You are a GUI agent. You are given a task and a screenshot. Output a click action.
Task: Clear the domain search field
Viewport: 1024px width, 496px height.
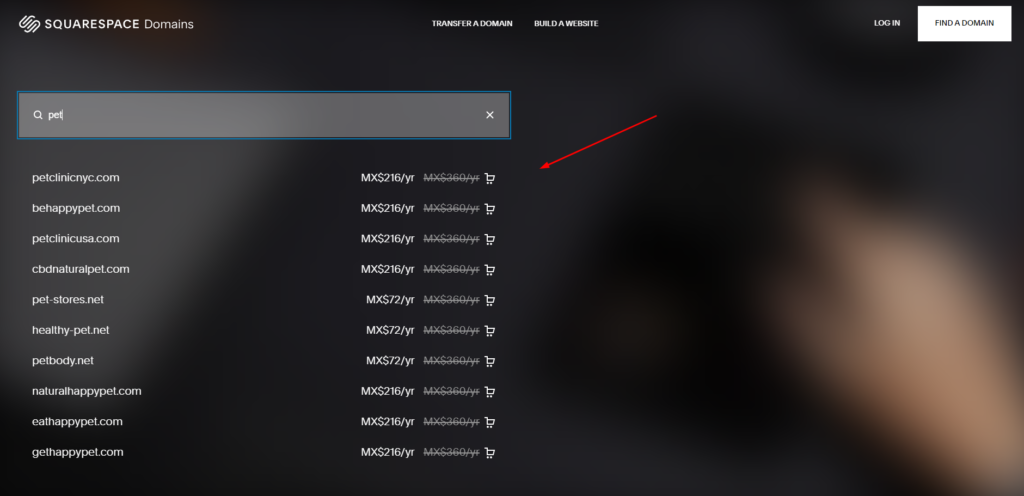[490, 115]
